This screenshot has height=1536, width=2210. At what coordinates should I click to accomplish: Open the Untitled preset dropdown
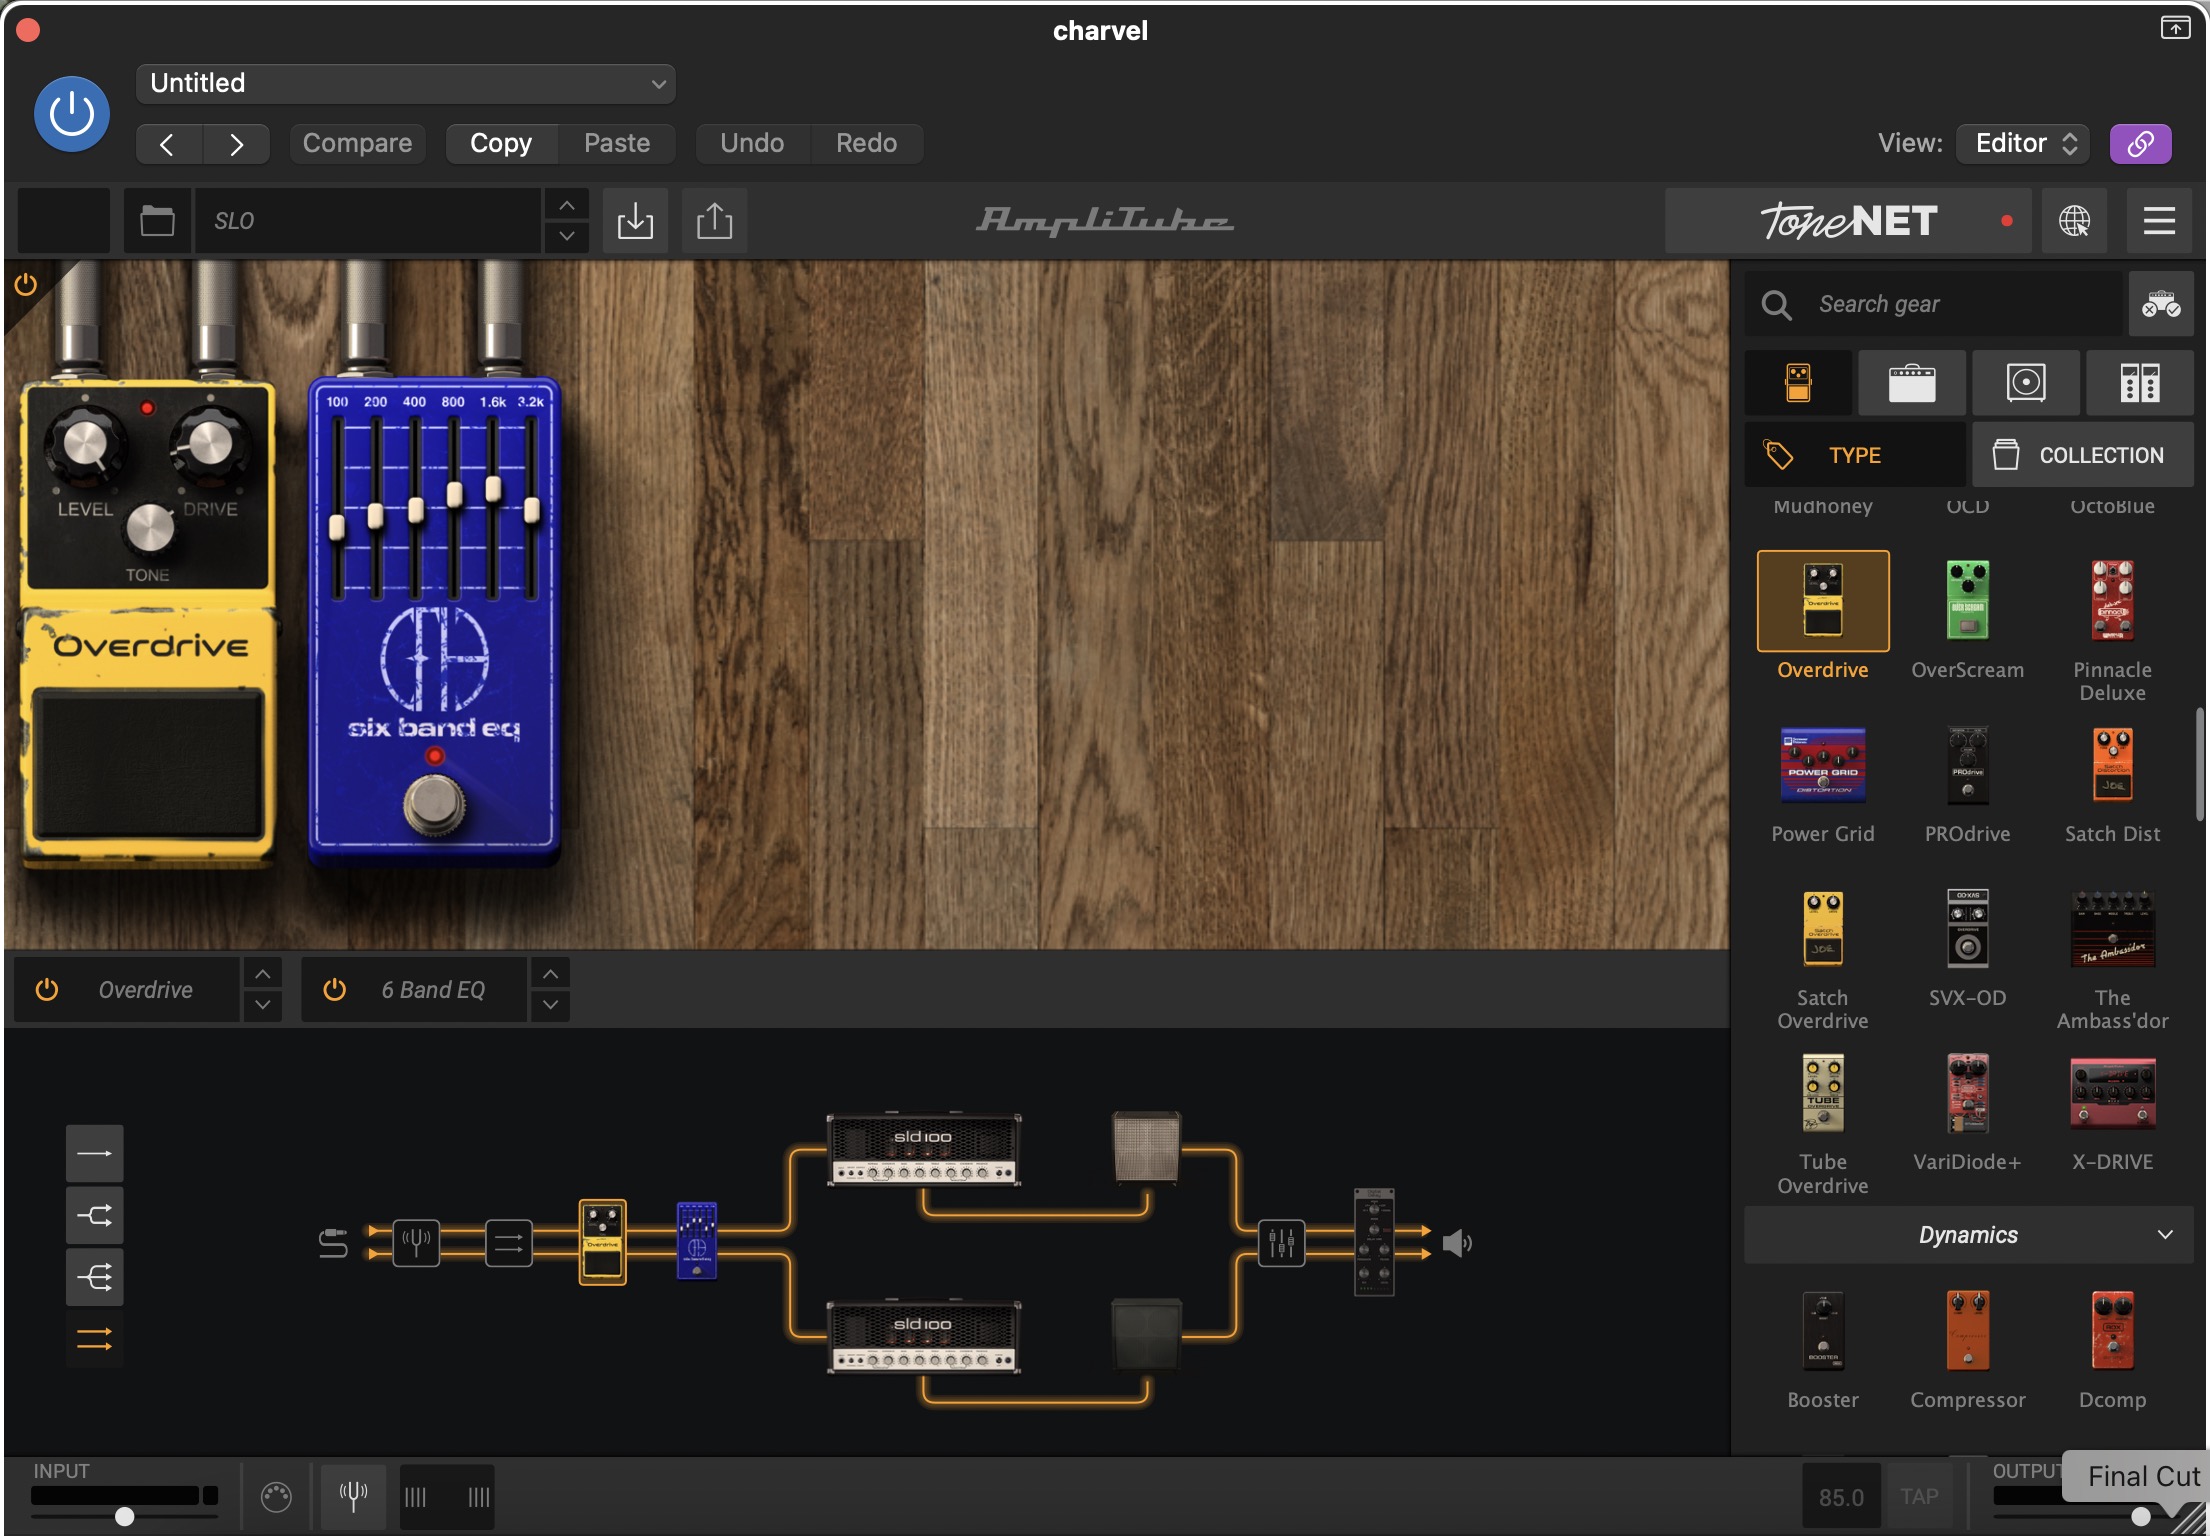405,83
